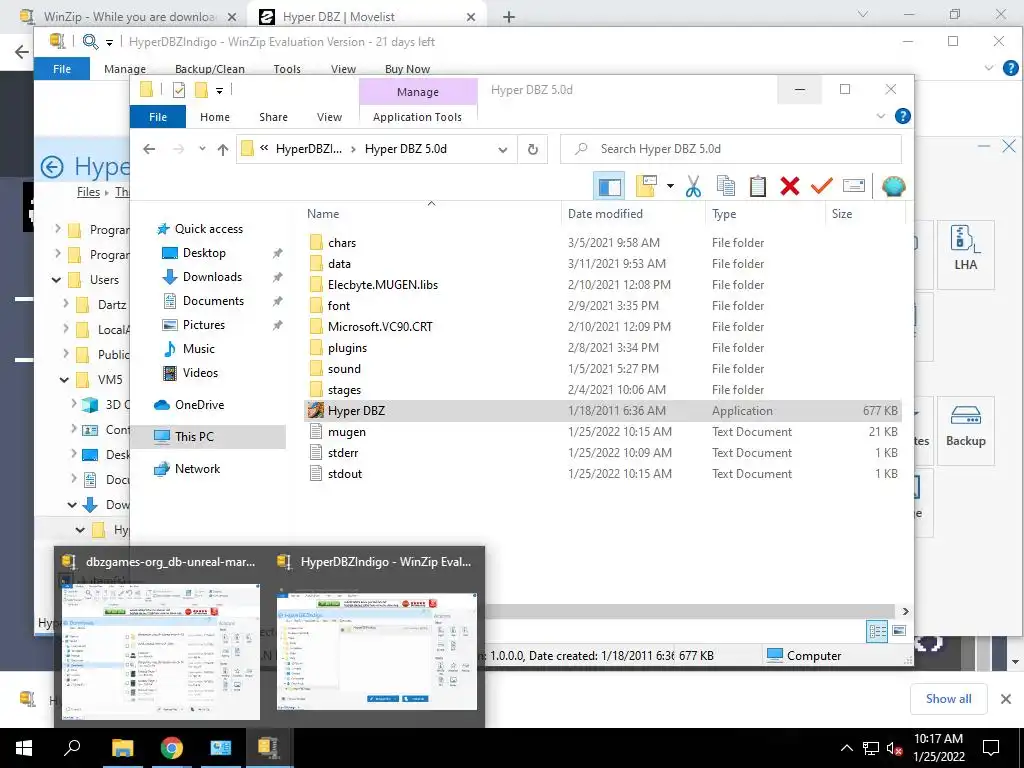
Task: Click the Cut scissors icon
Action: 693,187
